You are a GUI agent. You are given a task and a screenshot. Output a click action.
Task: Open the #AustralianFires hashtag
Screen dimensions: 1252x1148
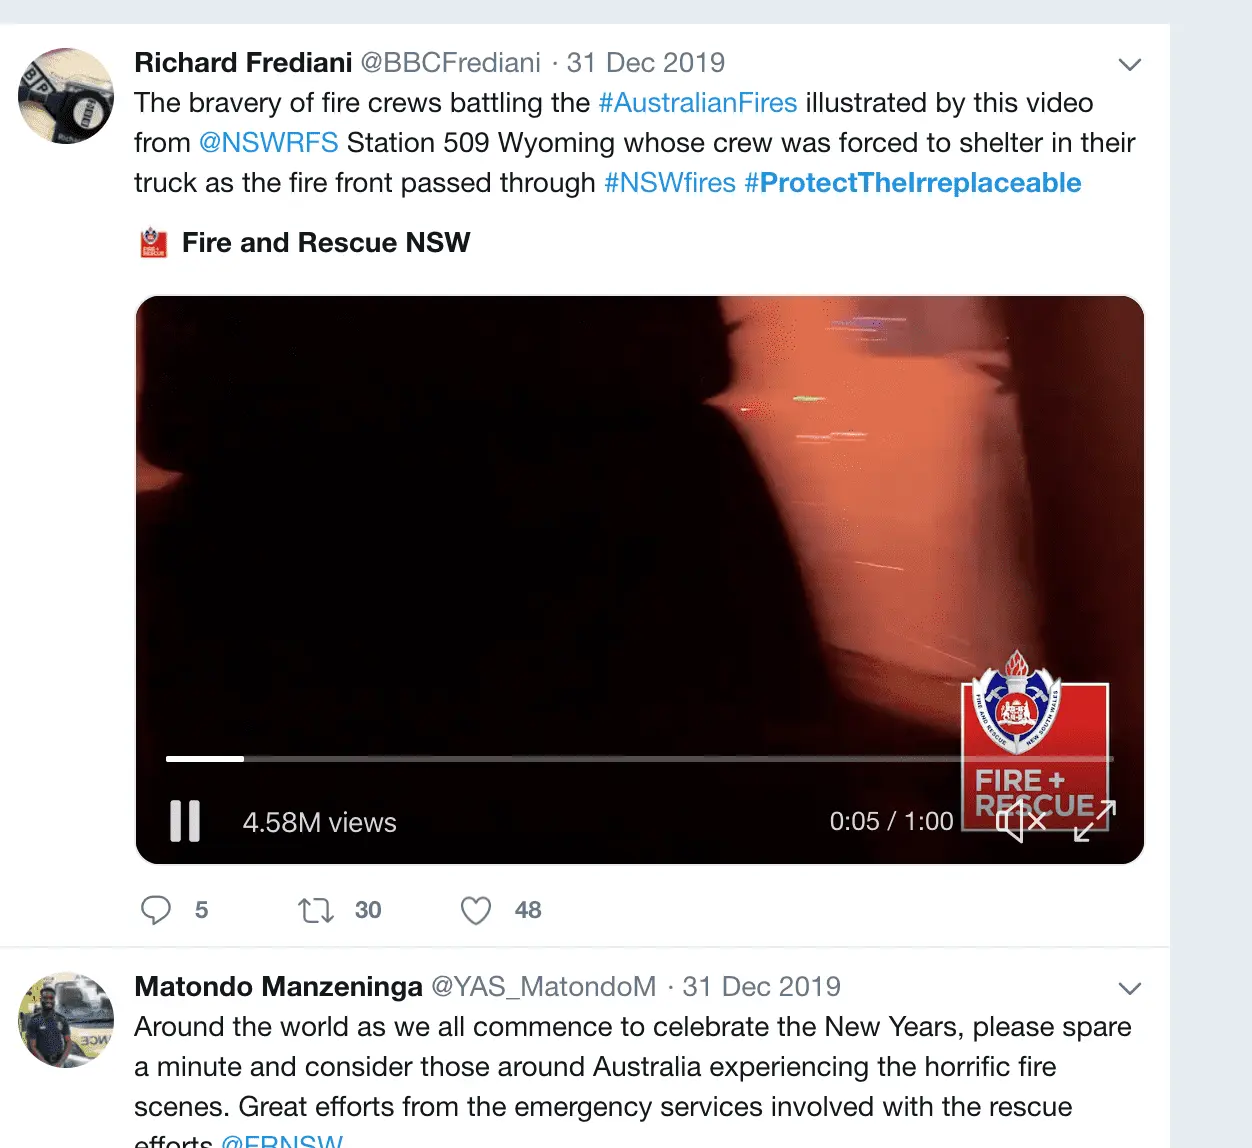tap(698, 103)
